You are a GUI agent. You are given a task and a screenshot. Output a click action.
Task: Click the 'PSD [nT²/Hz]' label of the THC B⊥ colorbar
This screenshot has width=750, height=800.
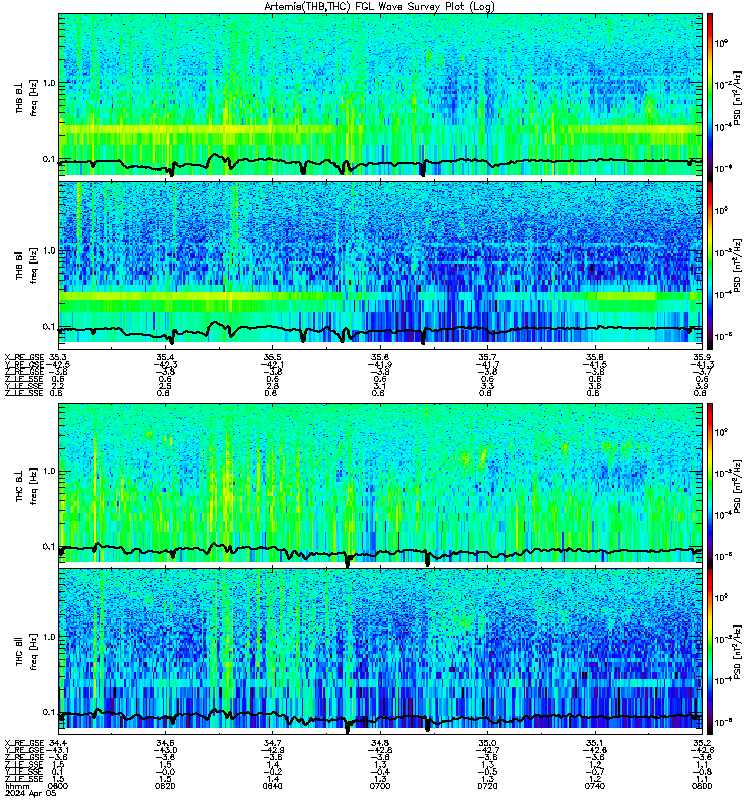point(737,486)
